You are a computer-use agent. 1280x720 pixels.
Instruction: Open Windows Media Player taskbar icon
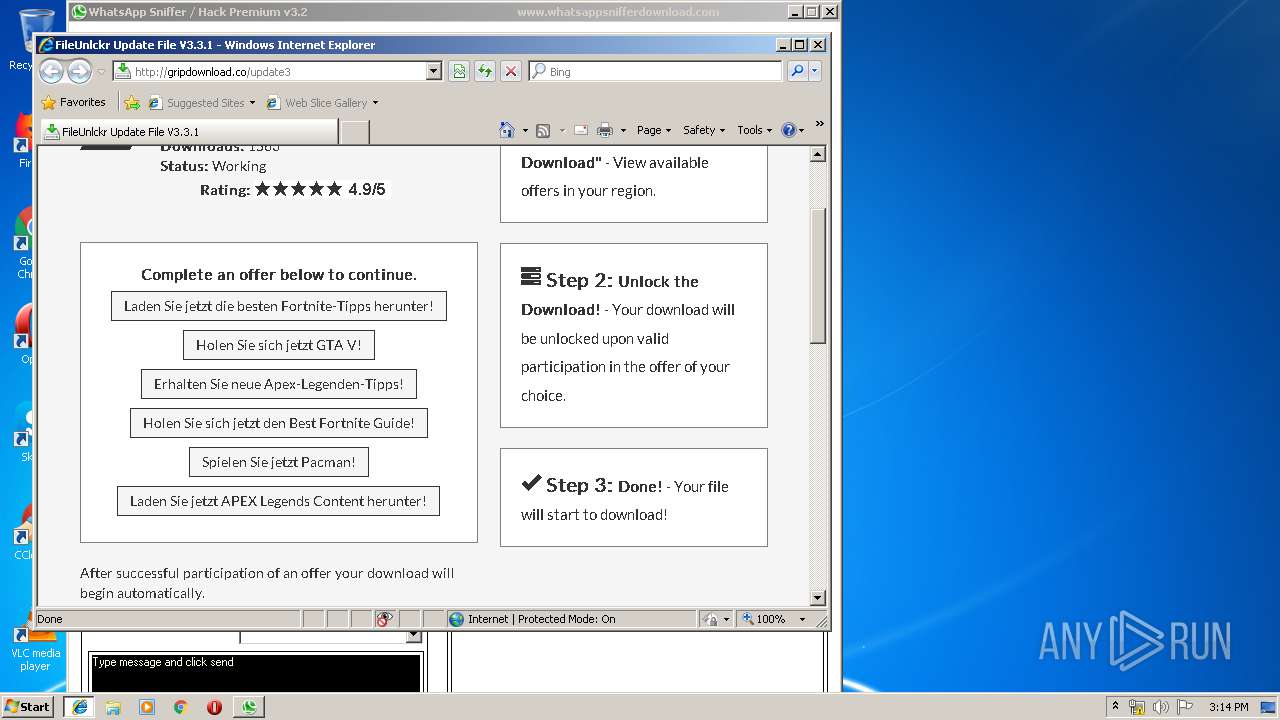[x=147, y=707]
